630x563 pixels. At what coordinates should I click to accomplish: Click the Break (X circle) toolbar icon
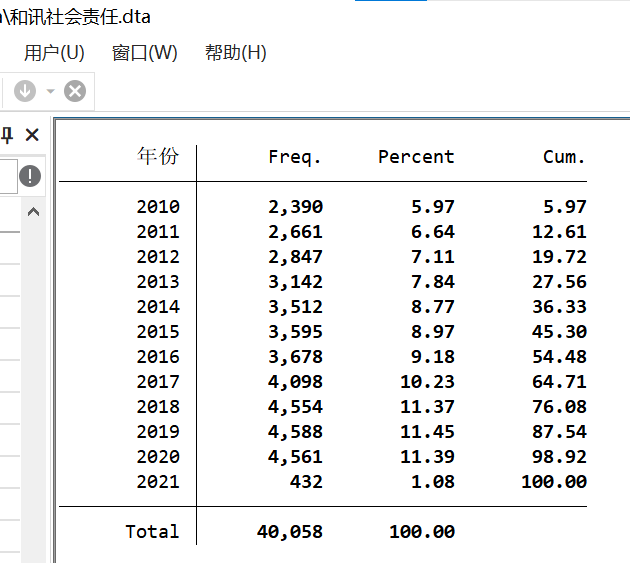[75, 91]
